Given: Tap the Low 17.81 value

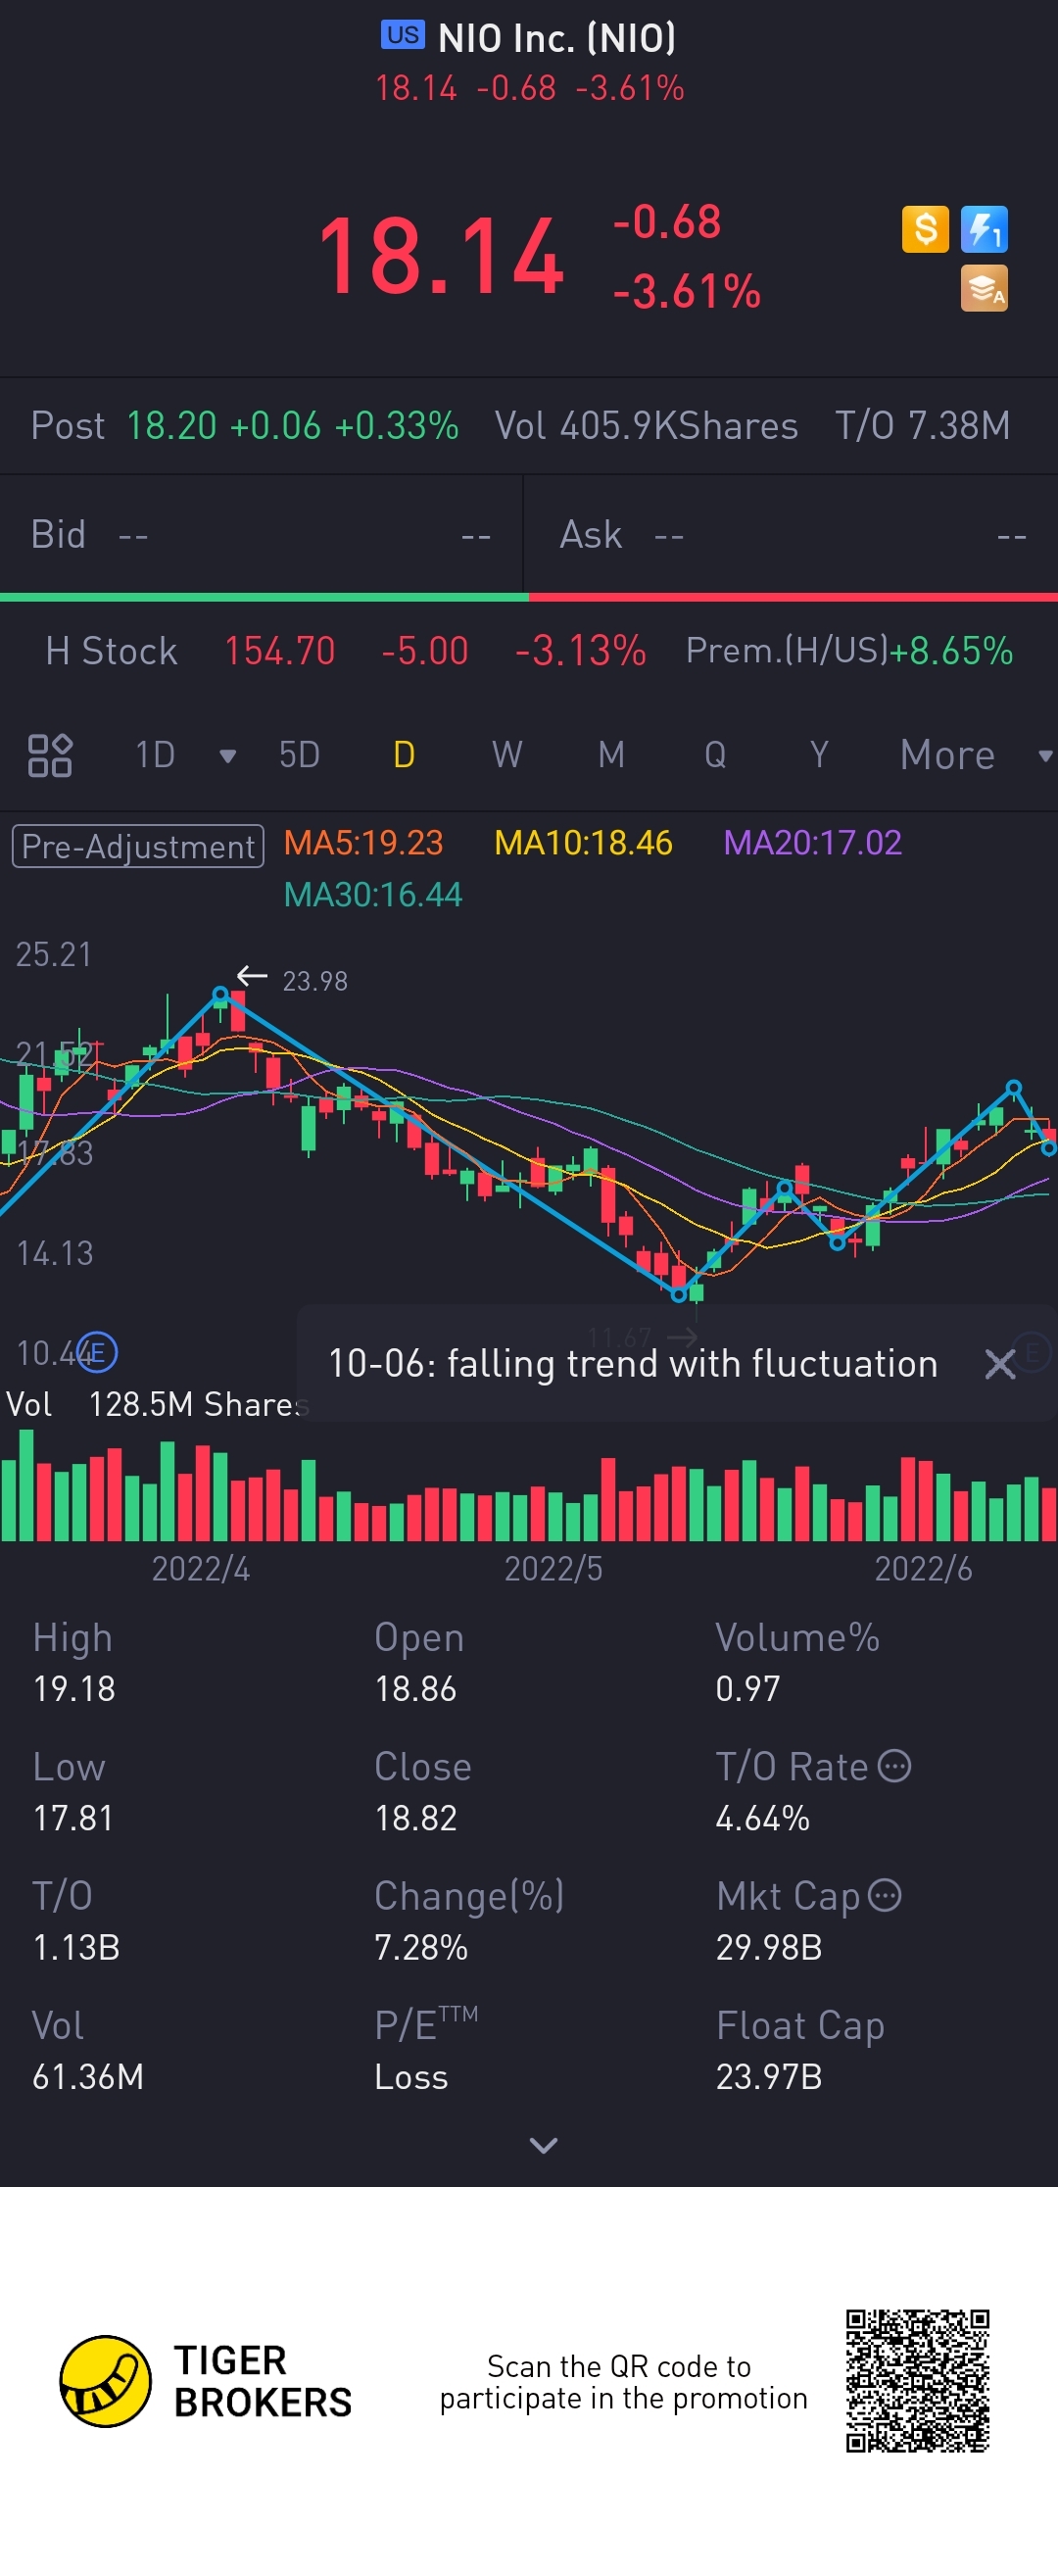Looking at the screenshot, I should coord(73,1818).
